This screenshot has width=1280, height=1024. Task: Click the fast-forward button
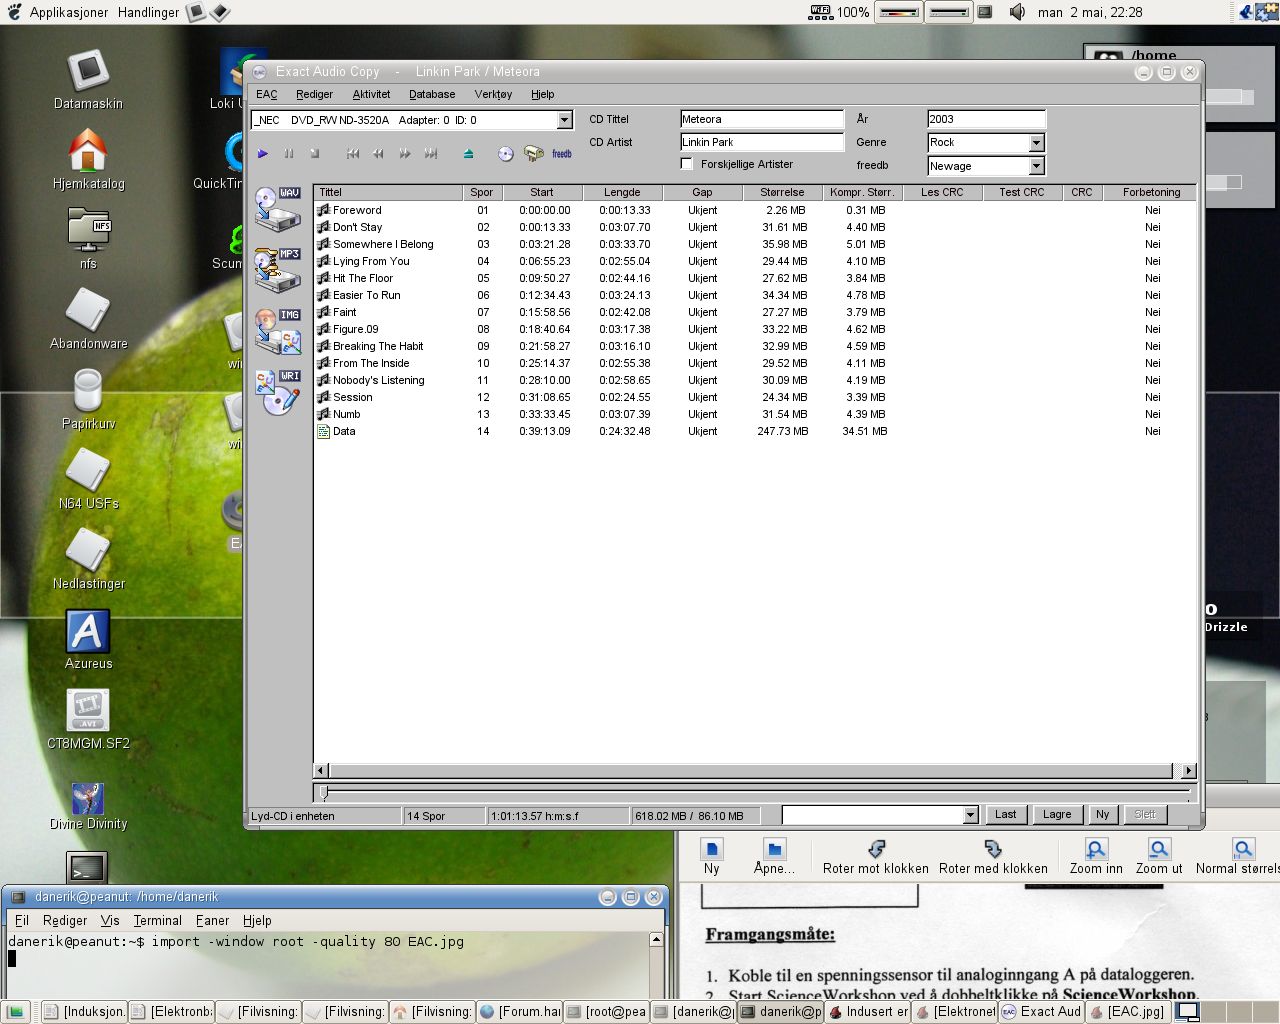pos(404,154)
